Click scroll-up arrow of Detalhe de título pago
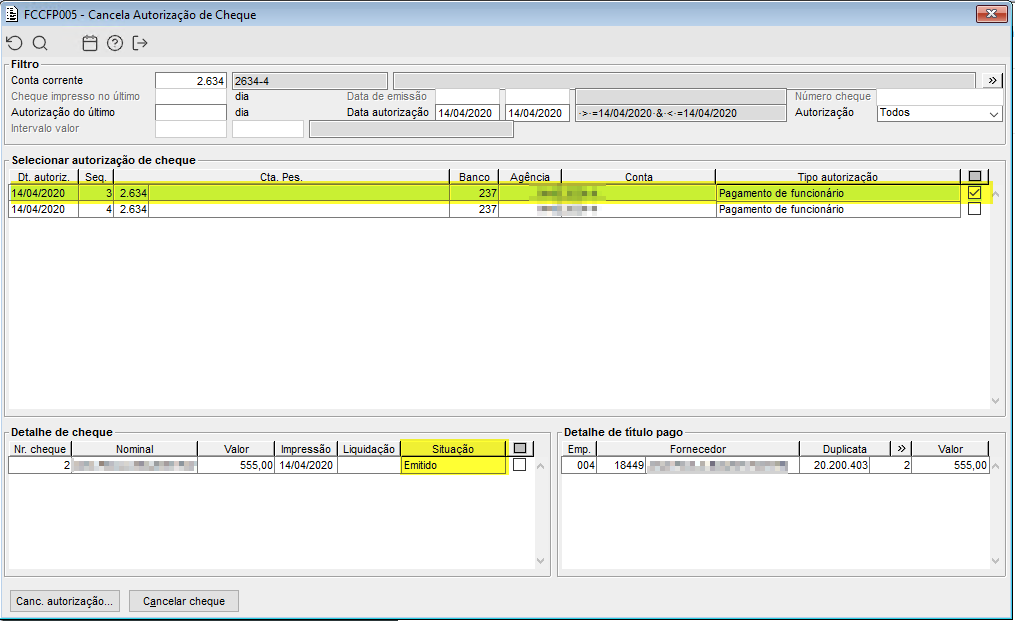Screen dimensions: 1015x621 [996, 466]
